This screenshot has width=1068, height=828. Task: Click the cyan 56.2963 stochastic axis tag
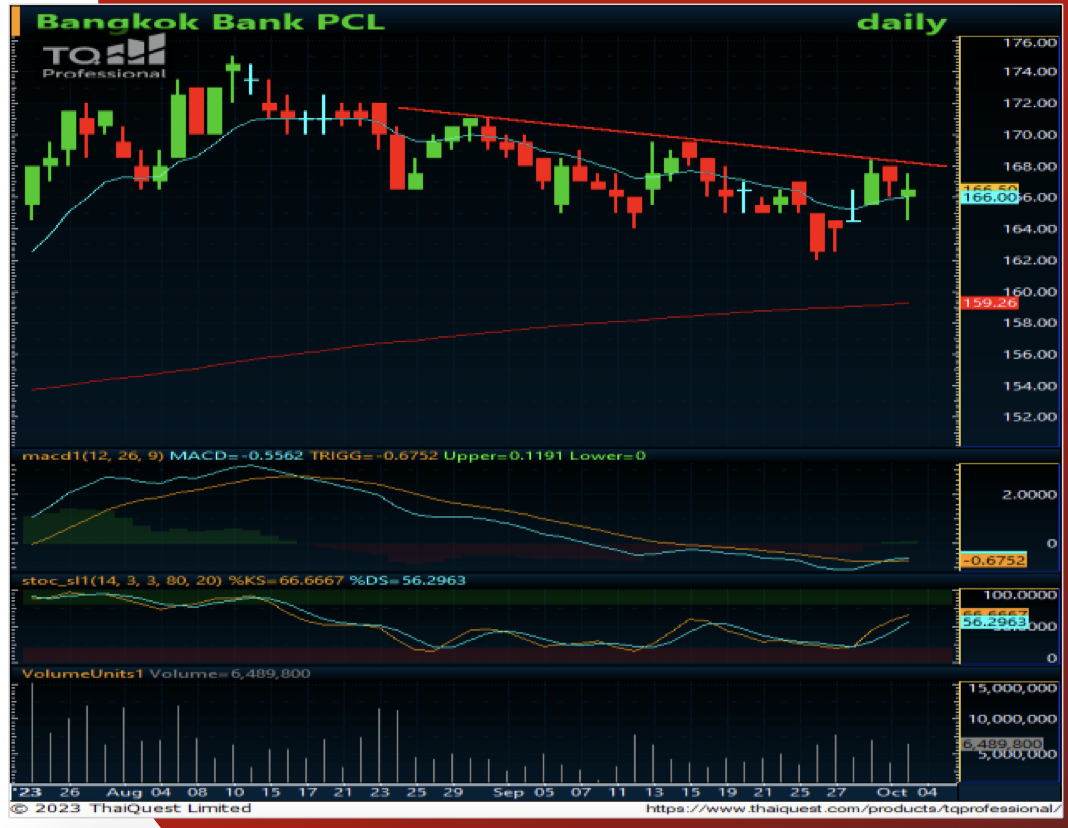994,622
